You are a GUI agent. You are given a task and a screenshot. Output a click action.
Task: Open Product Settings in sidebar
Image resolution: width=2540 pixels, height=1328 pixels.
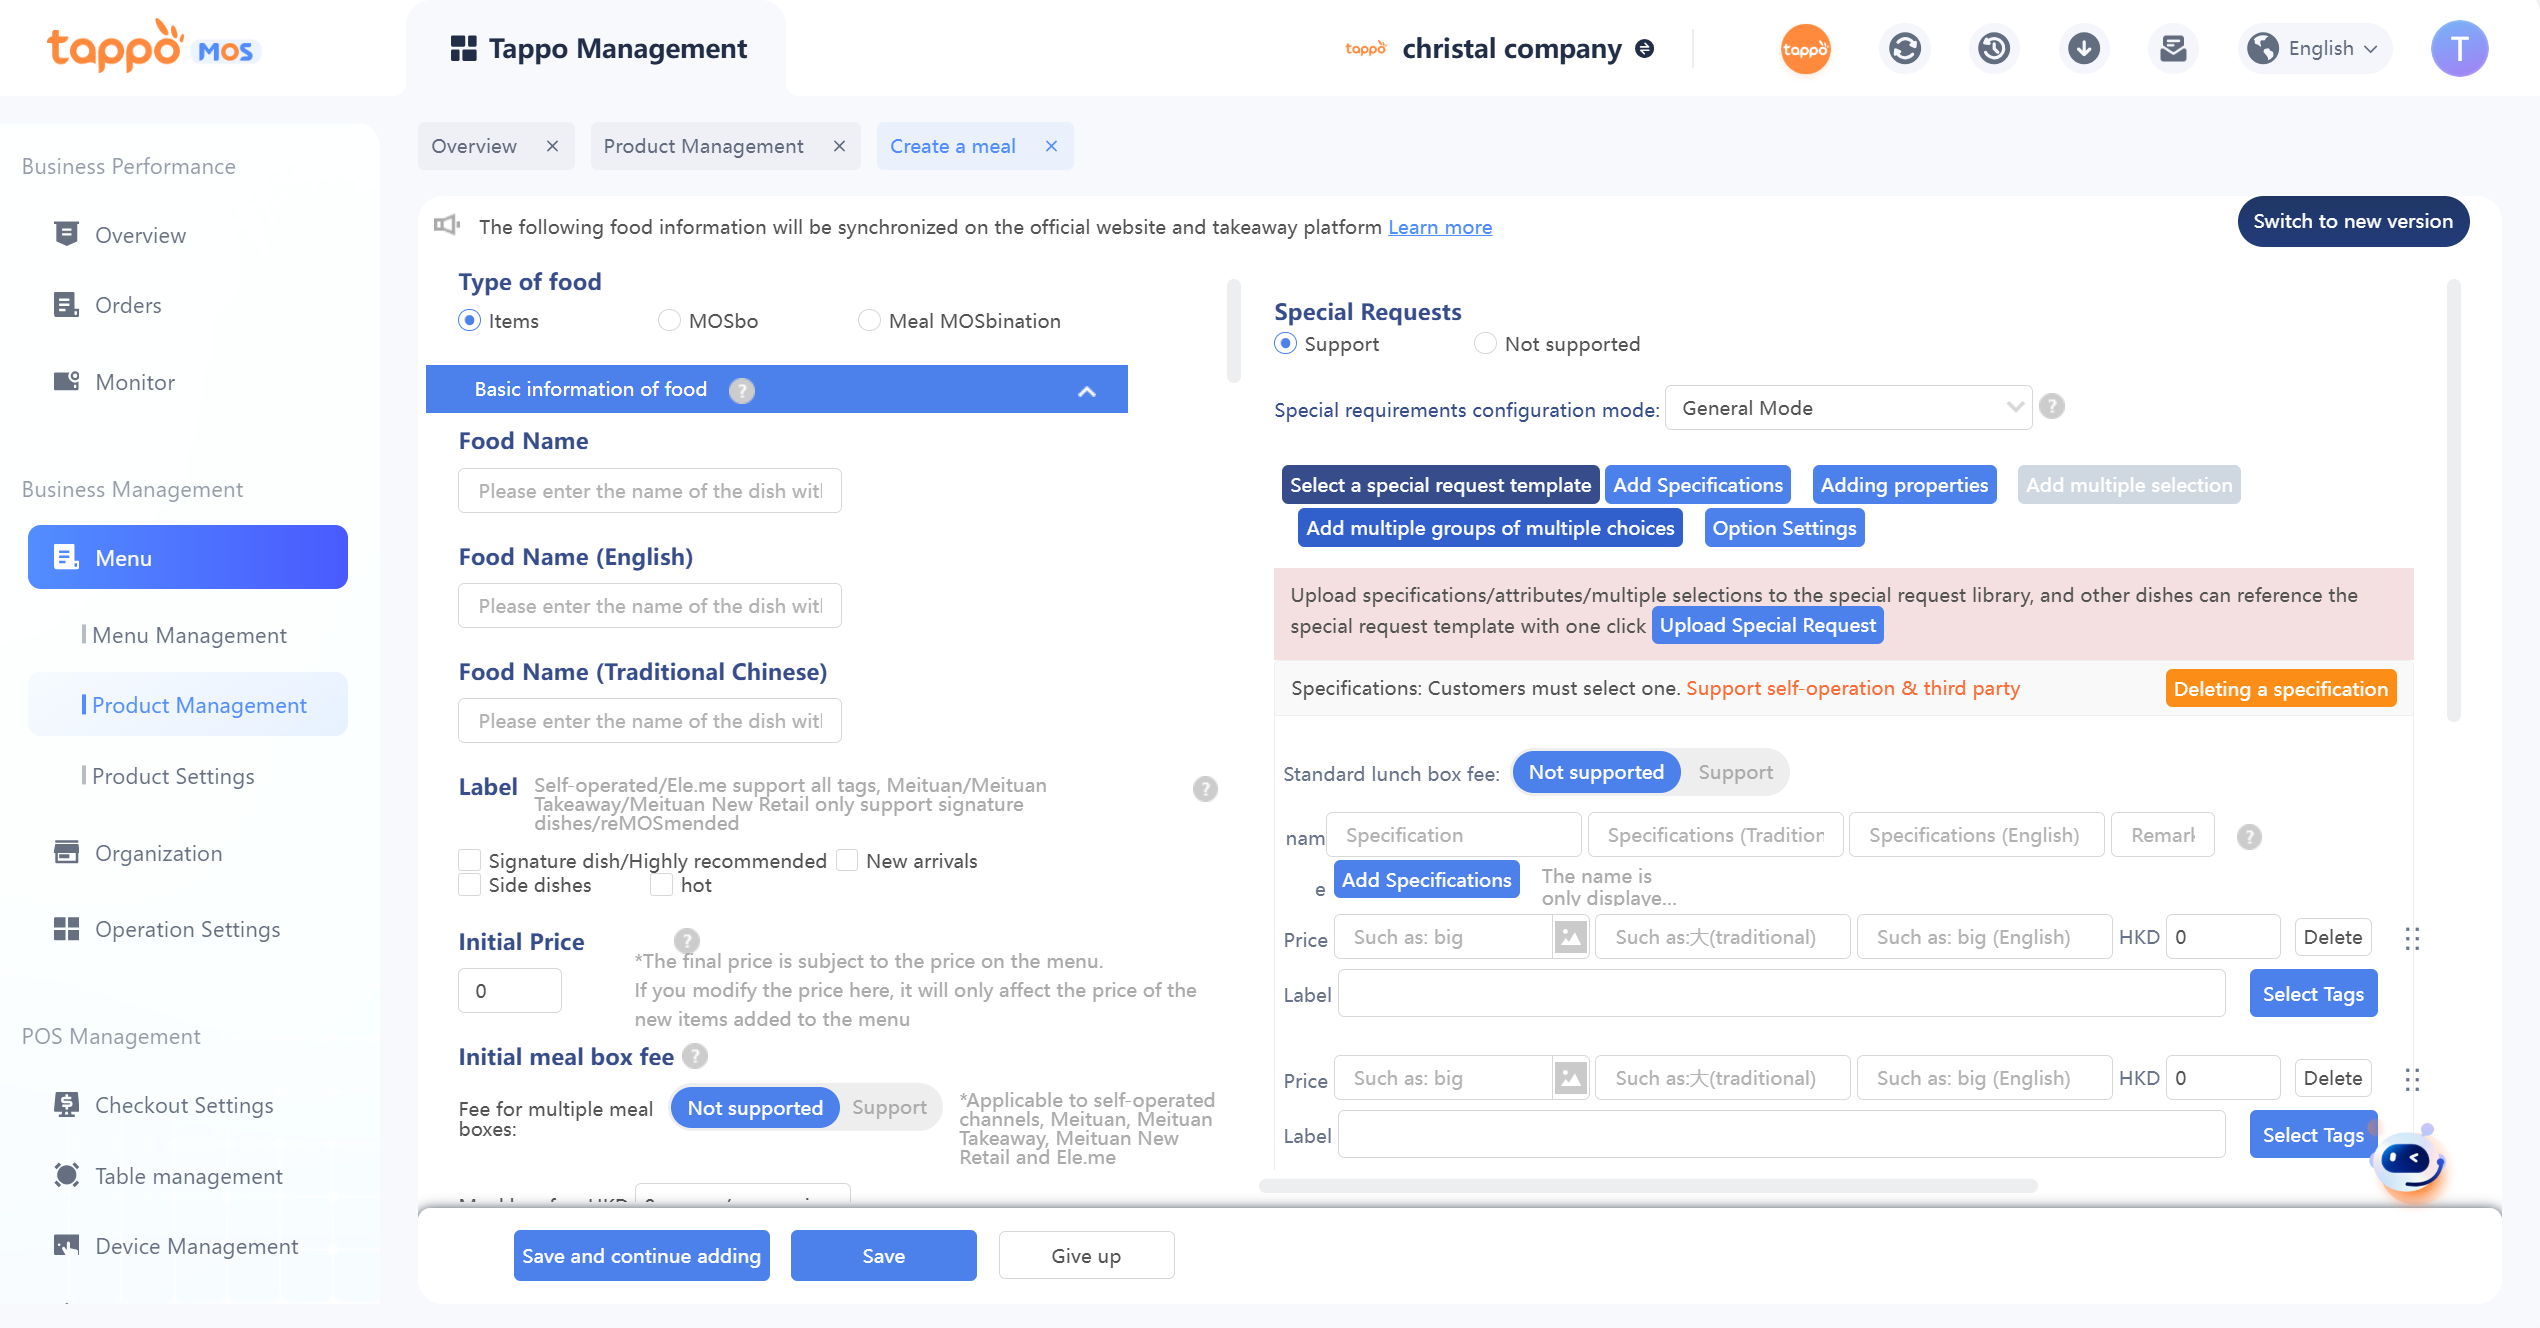(x=173, y=776)
